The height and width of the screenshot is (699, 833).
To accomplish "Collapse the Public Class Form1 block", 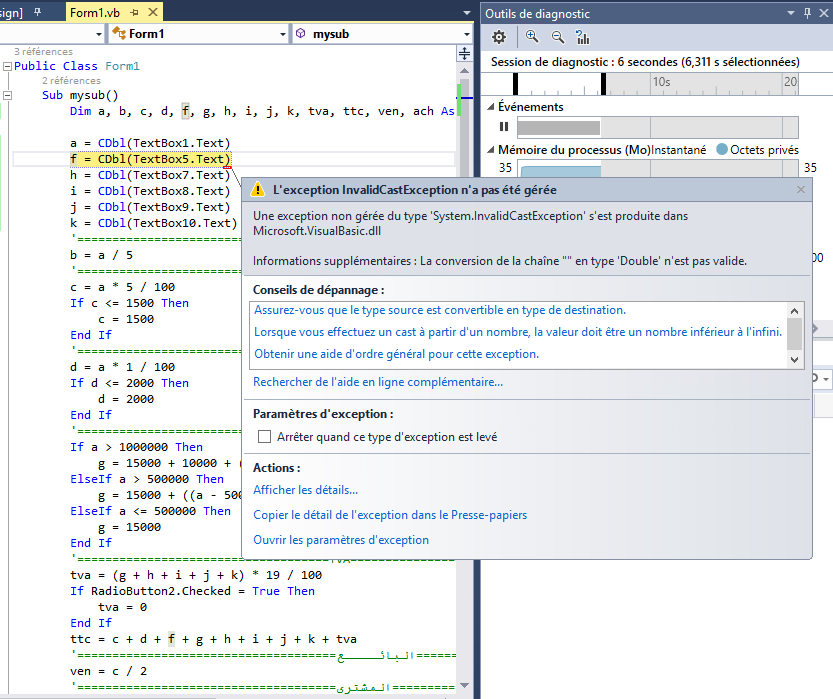I will pyautogui.click(x=7, y=66).
